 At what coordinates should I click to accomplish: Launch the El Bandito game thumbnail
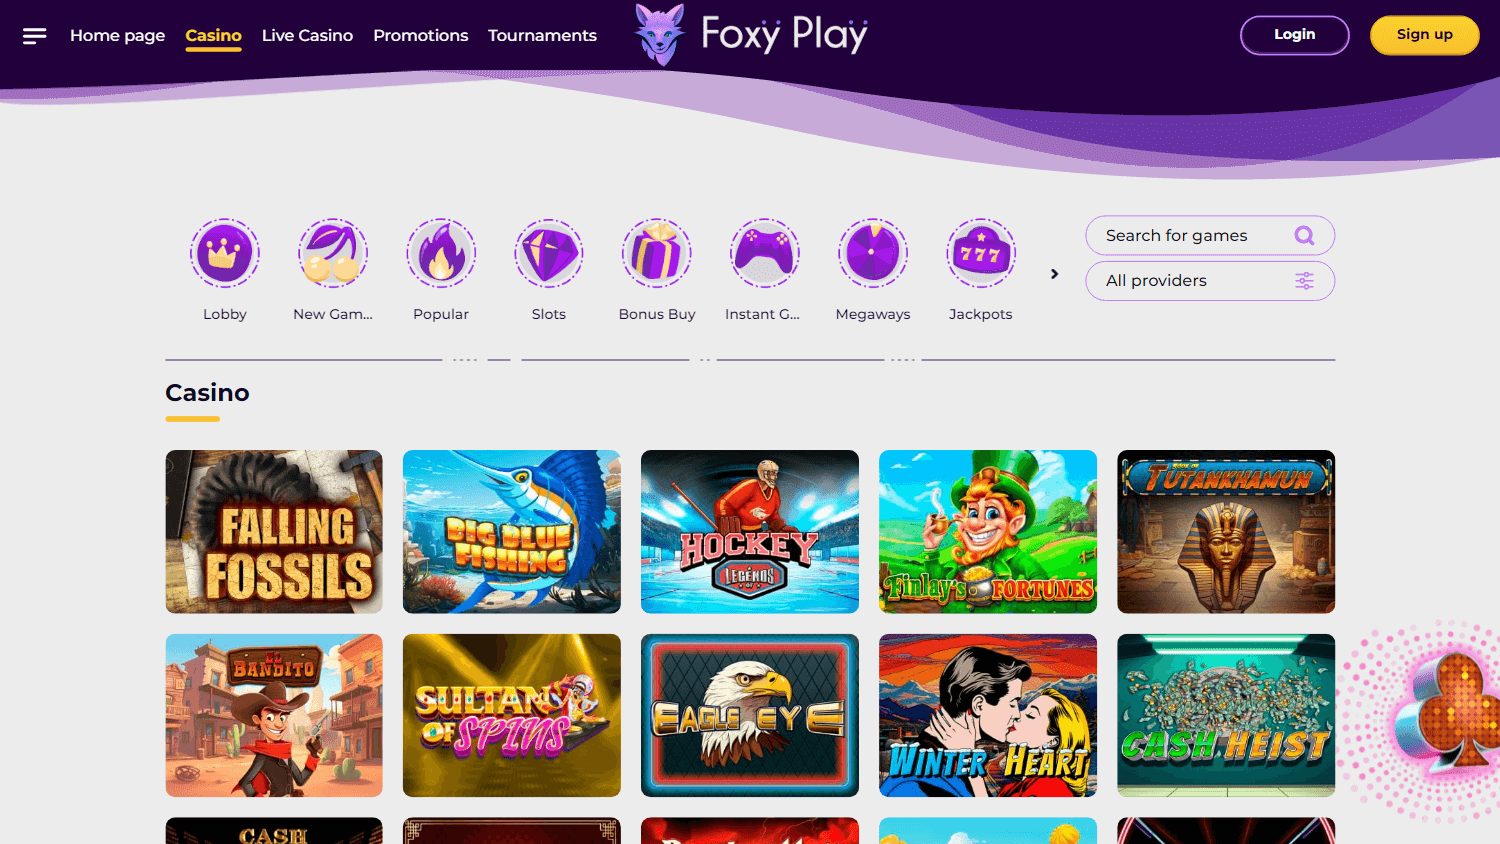tap(274, 716)
